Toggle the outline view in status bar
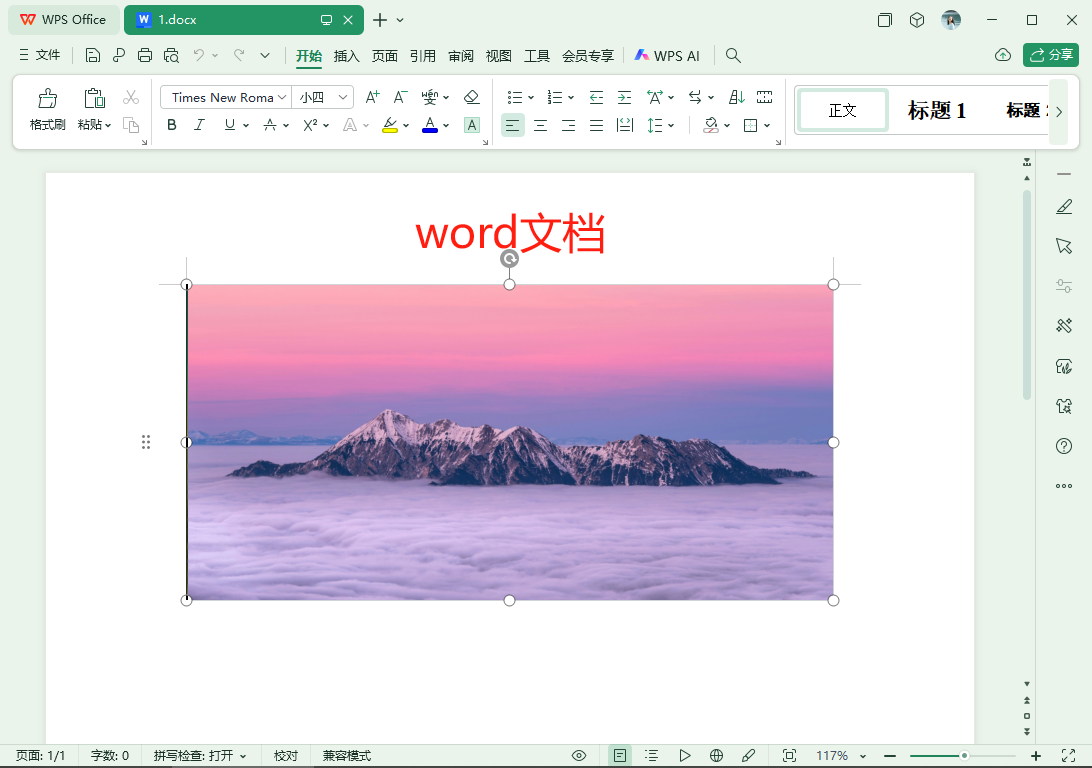This screenshot has height=768, width=1092. [x=652, y=755]
